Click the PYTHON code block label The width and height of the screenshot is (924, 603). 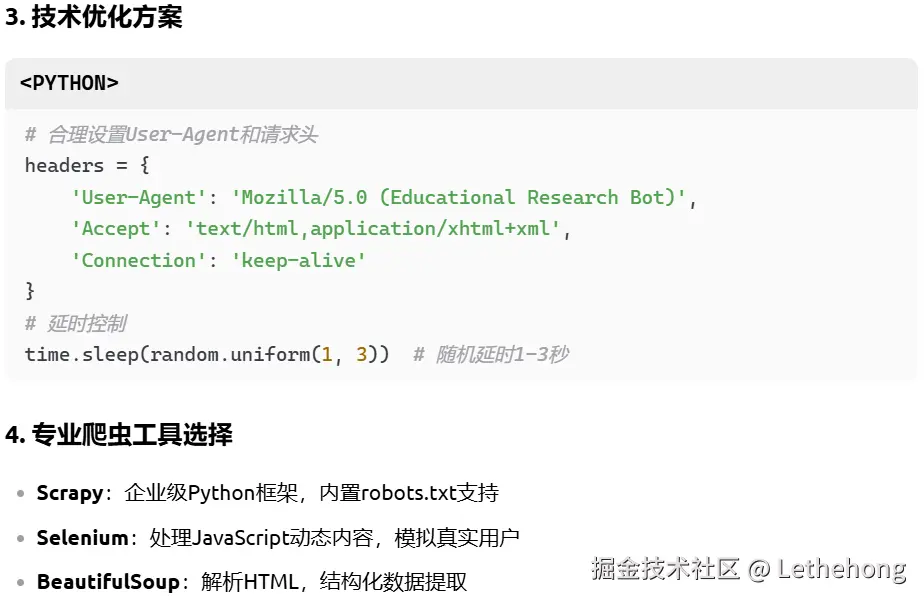(x=69, y=83)
